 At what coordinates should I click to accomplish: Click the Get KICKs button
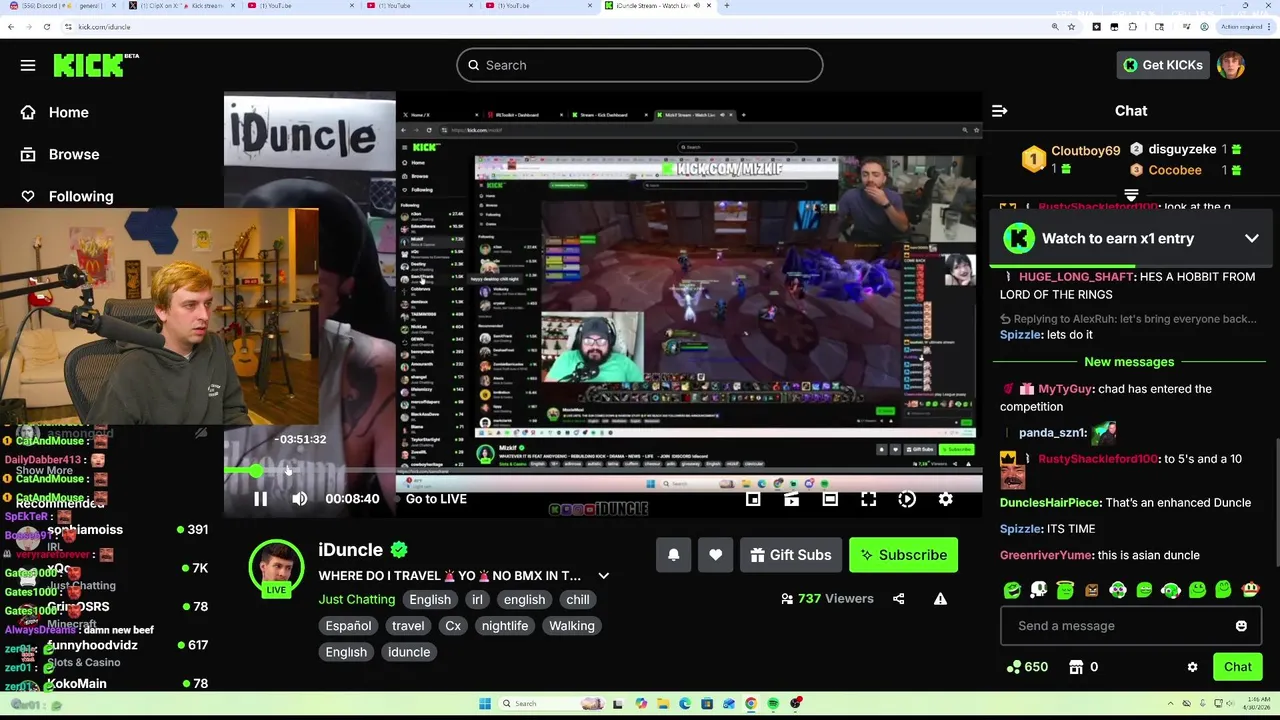[1162, 65]
